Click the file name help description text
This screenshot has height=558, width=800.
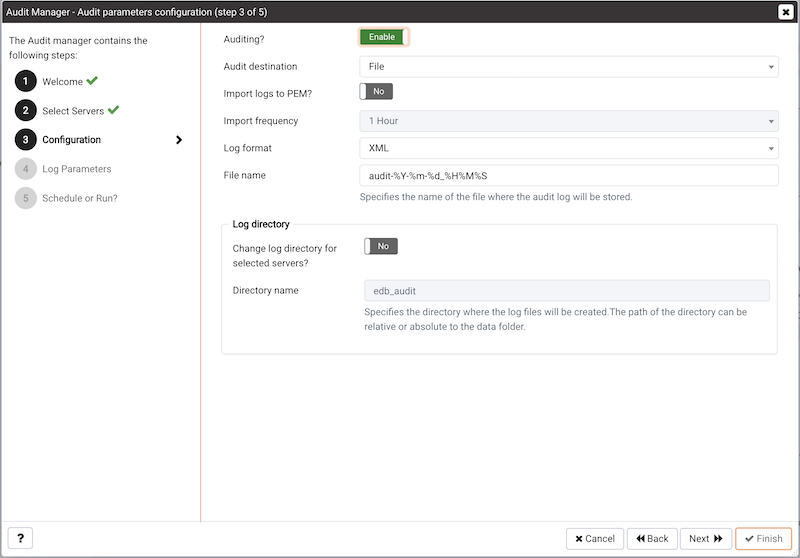[x=496, y=197]
